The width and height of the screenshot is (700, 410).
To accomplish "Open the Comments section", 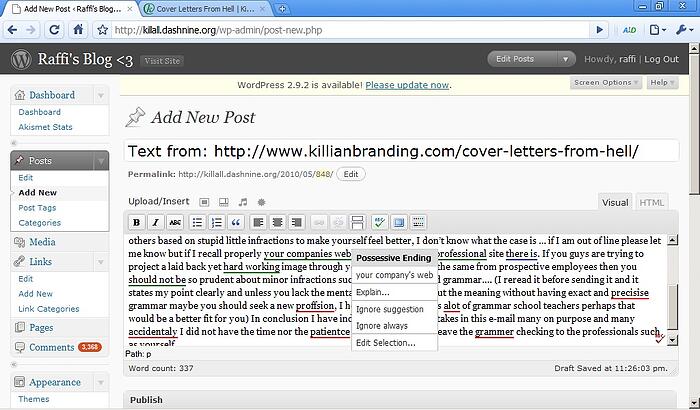I will pyautogui.click(x=52, y=347).
